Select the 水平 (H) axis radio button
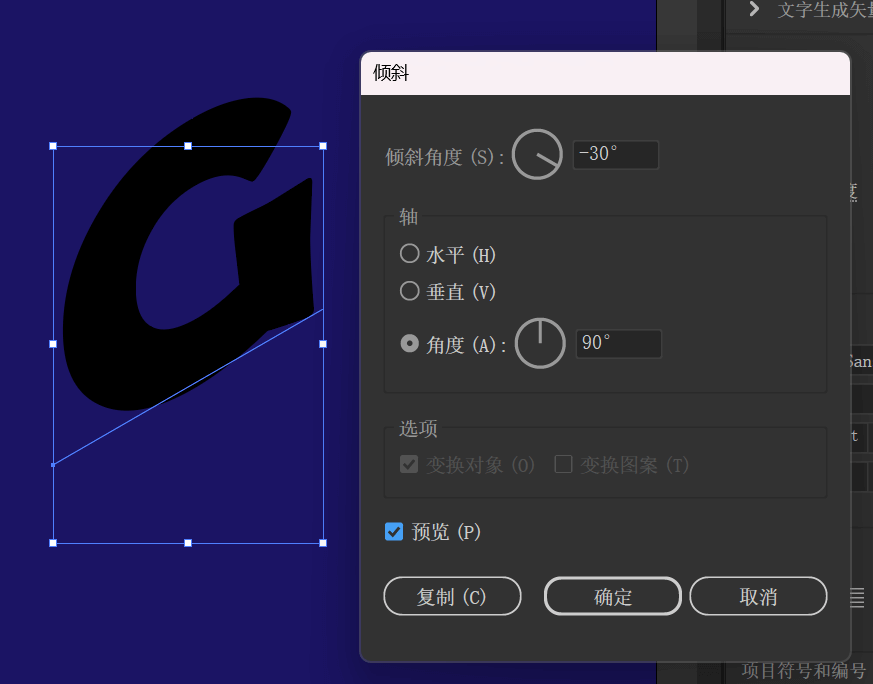Image resolution: width=873 pixels, height=684 pixels. point(410,253)
